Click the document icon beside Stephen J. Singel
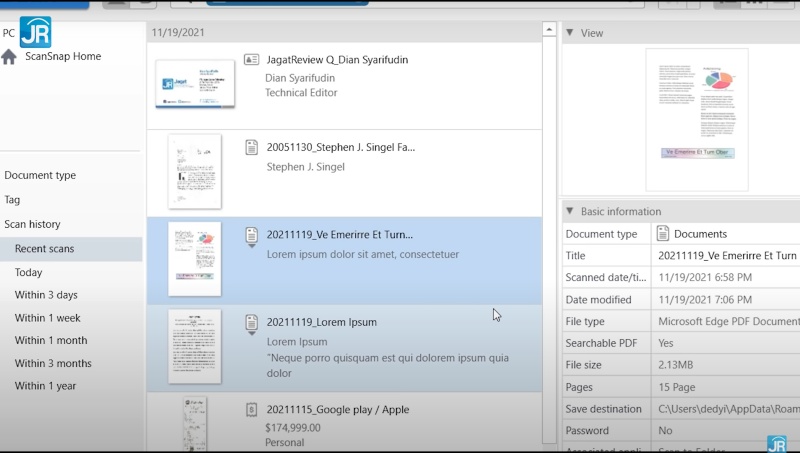This screenshot has width=800, height=453. 252,147
